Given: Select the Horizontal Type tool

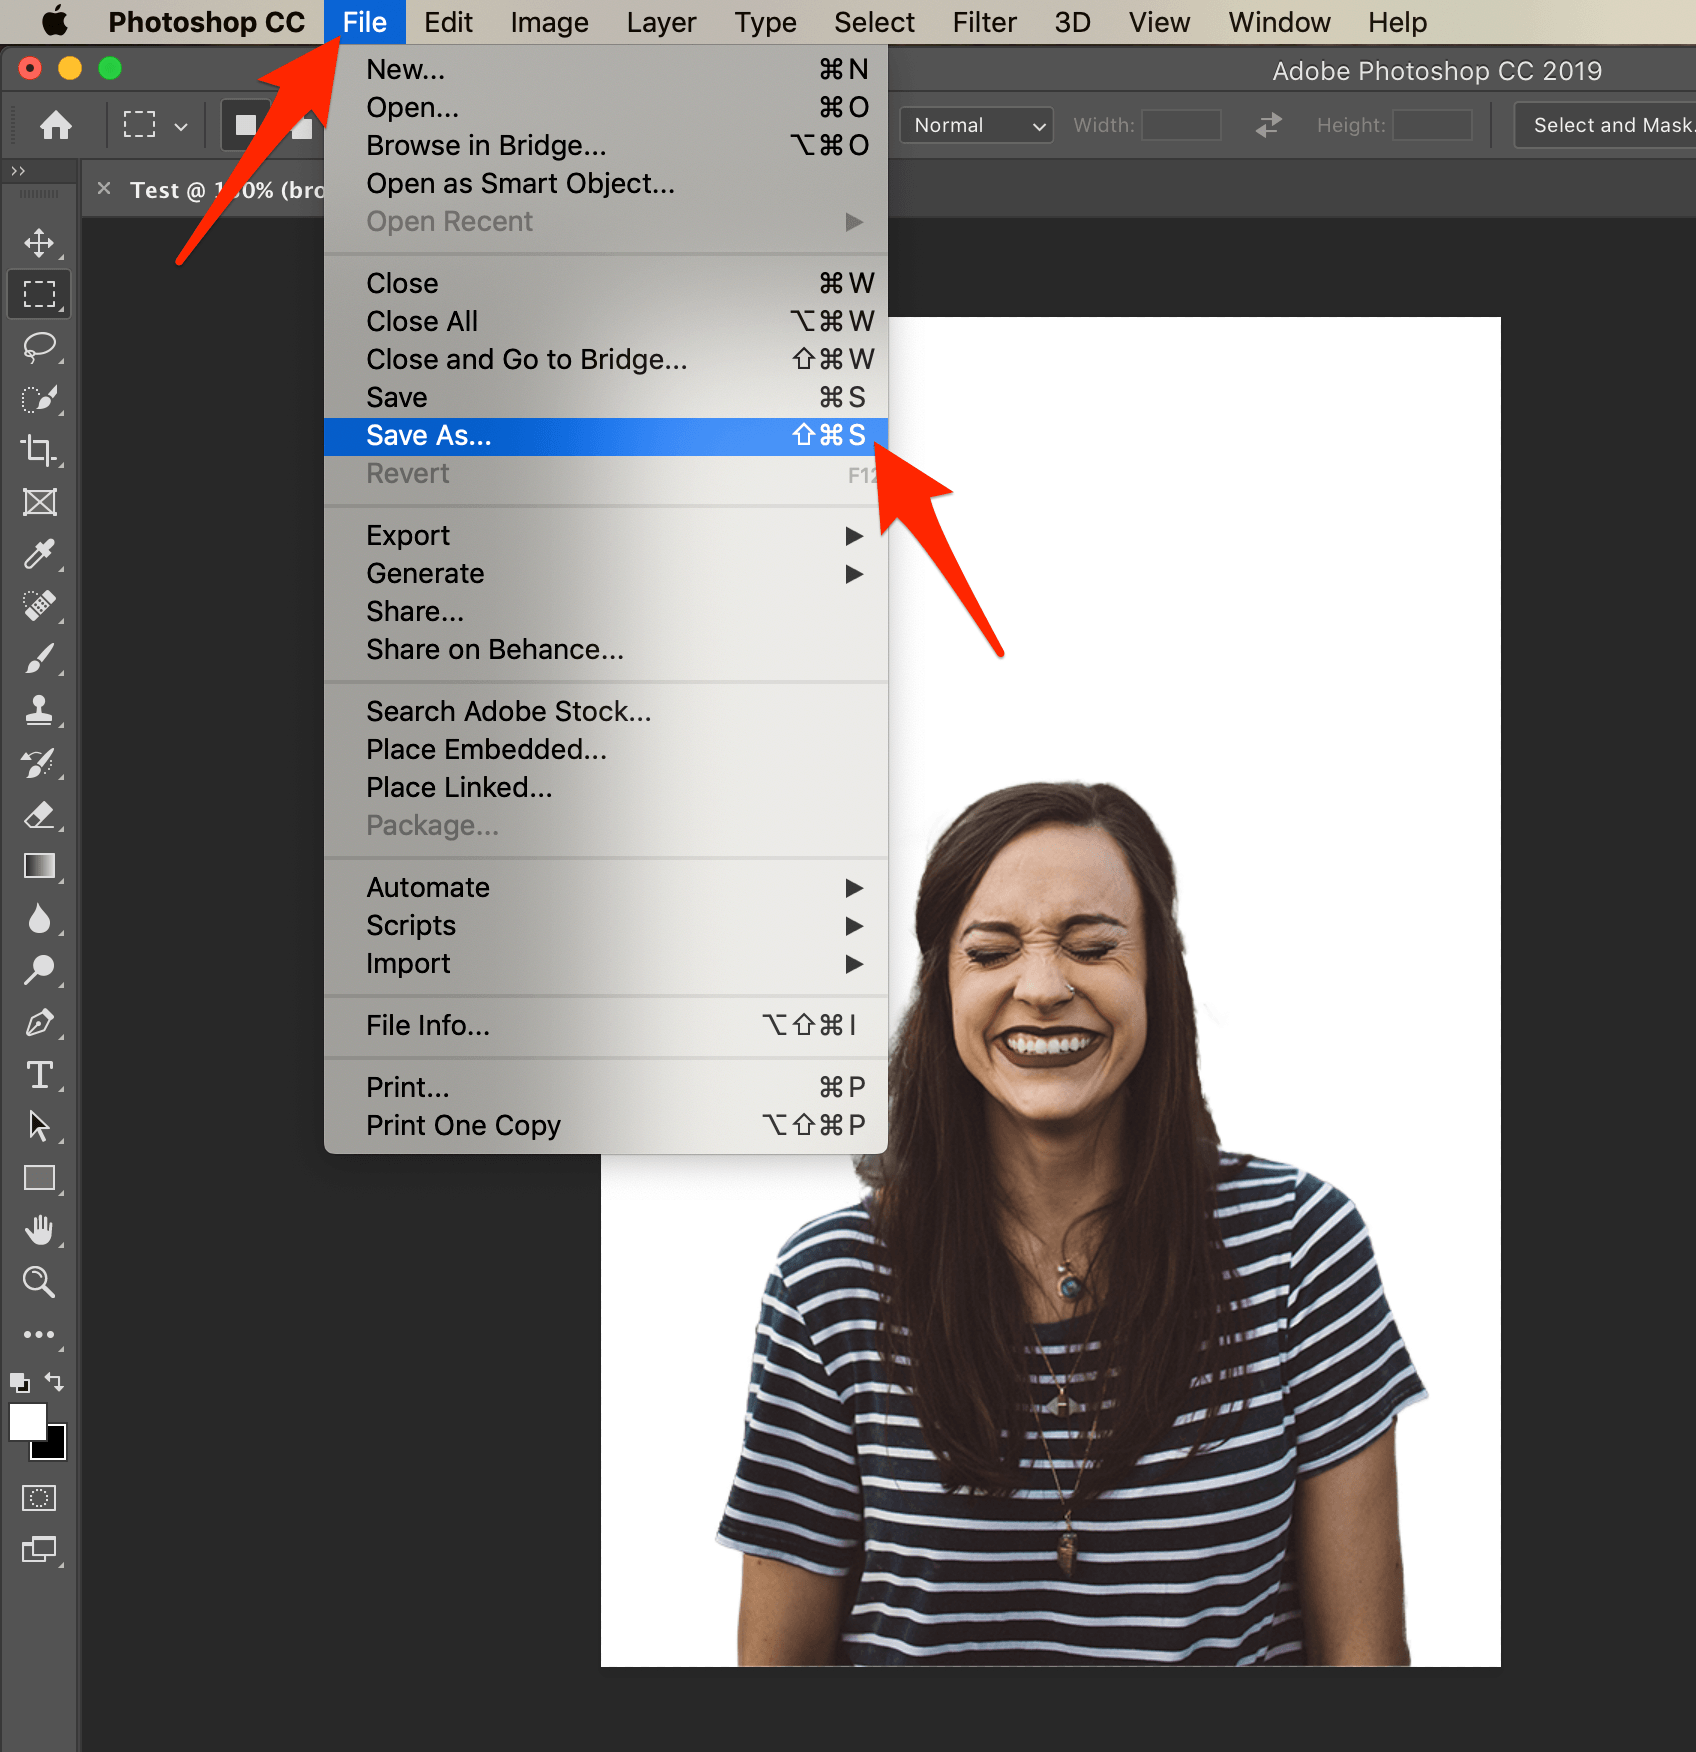Looking at the screenshot, I should (x=40, y=1076).
